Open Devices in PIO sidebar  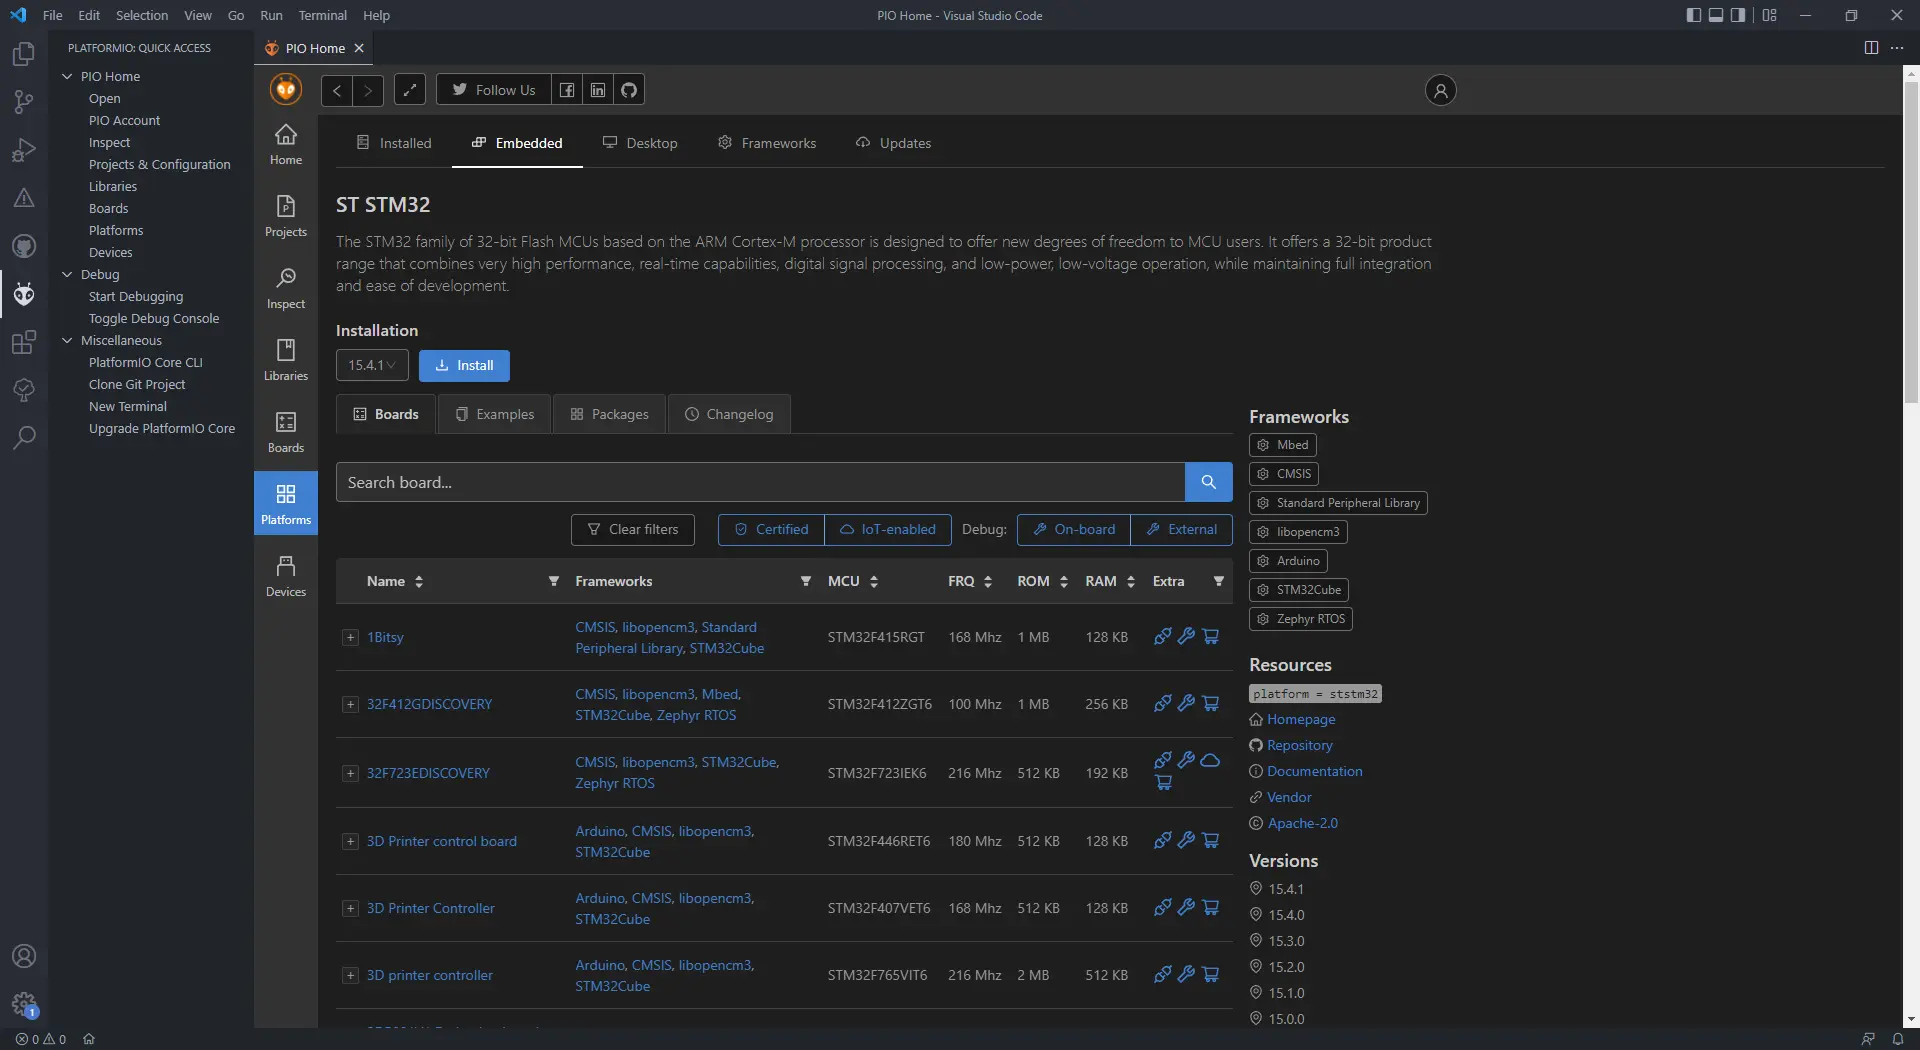(286, 576)
